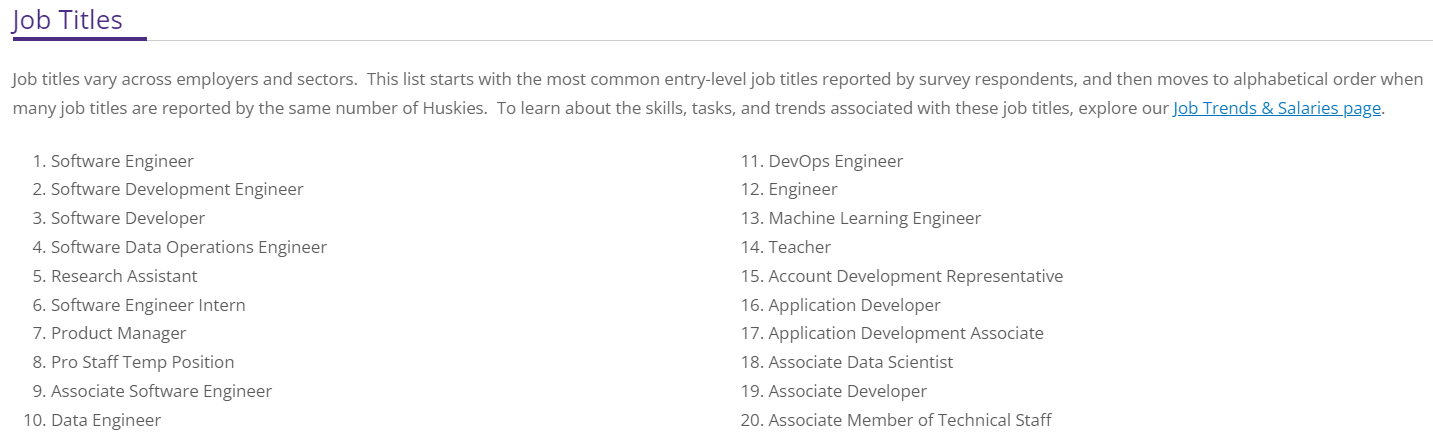
Task: Click Associate Member of Technical Staff
Action: point(909,420)
